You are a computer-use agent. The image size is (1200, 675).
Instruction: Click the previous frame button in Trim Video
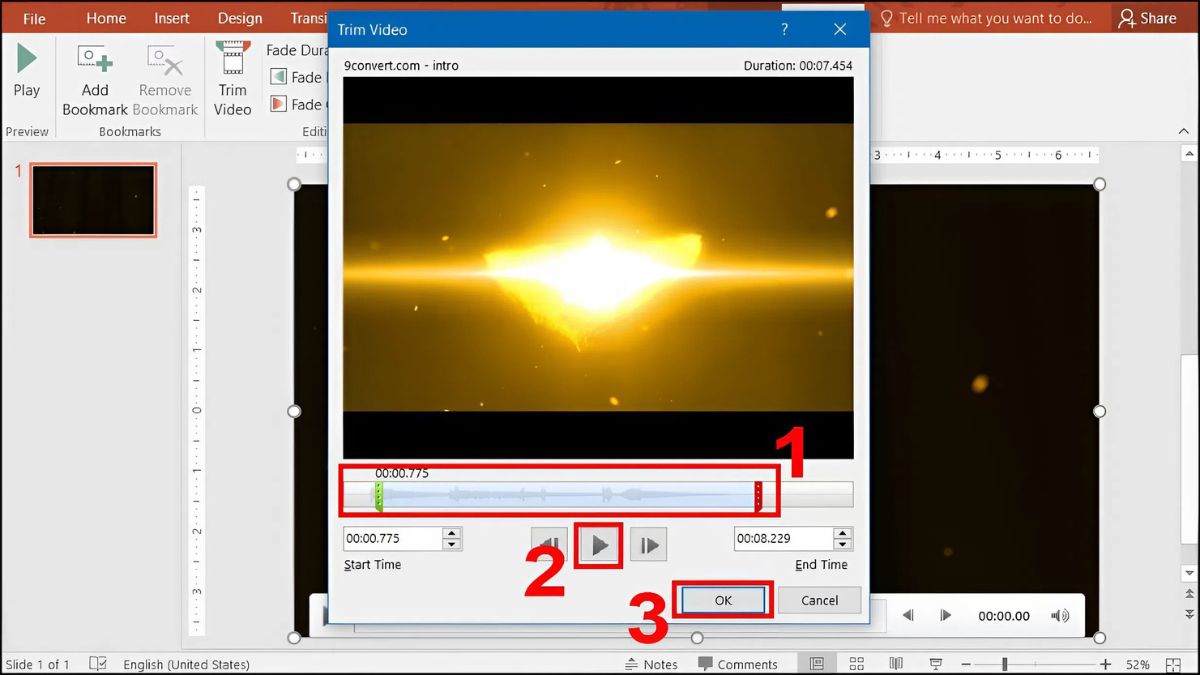coord(549,545)
